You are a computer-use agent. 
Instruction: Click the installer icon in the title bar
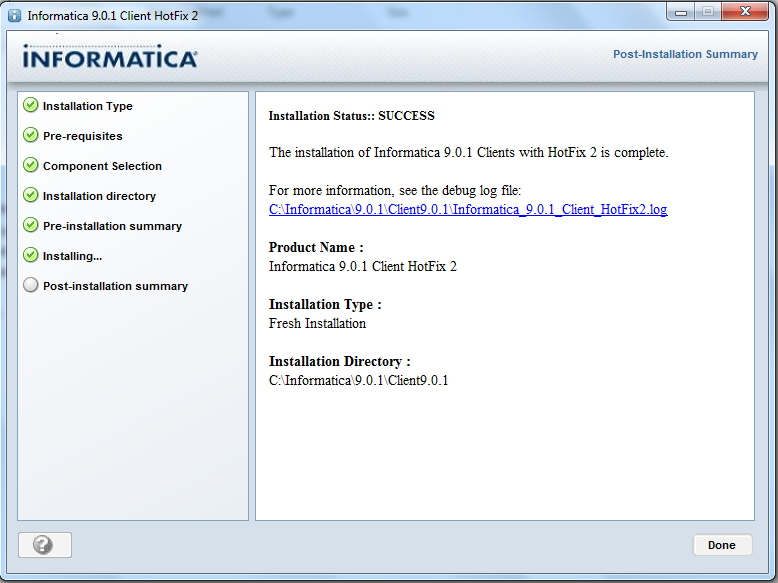point(14,15)
